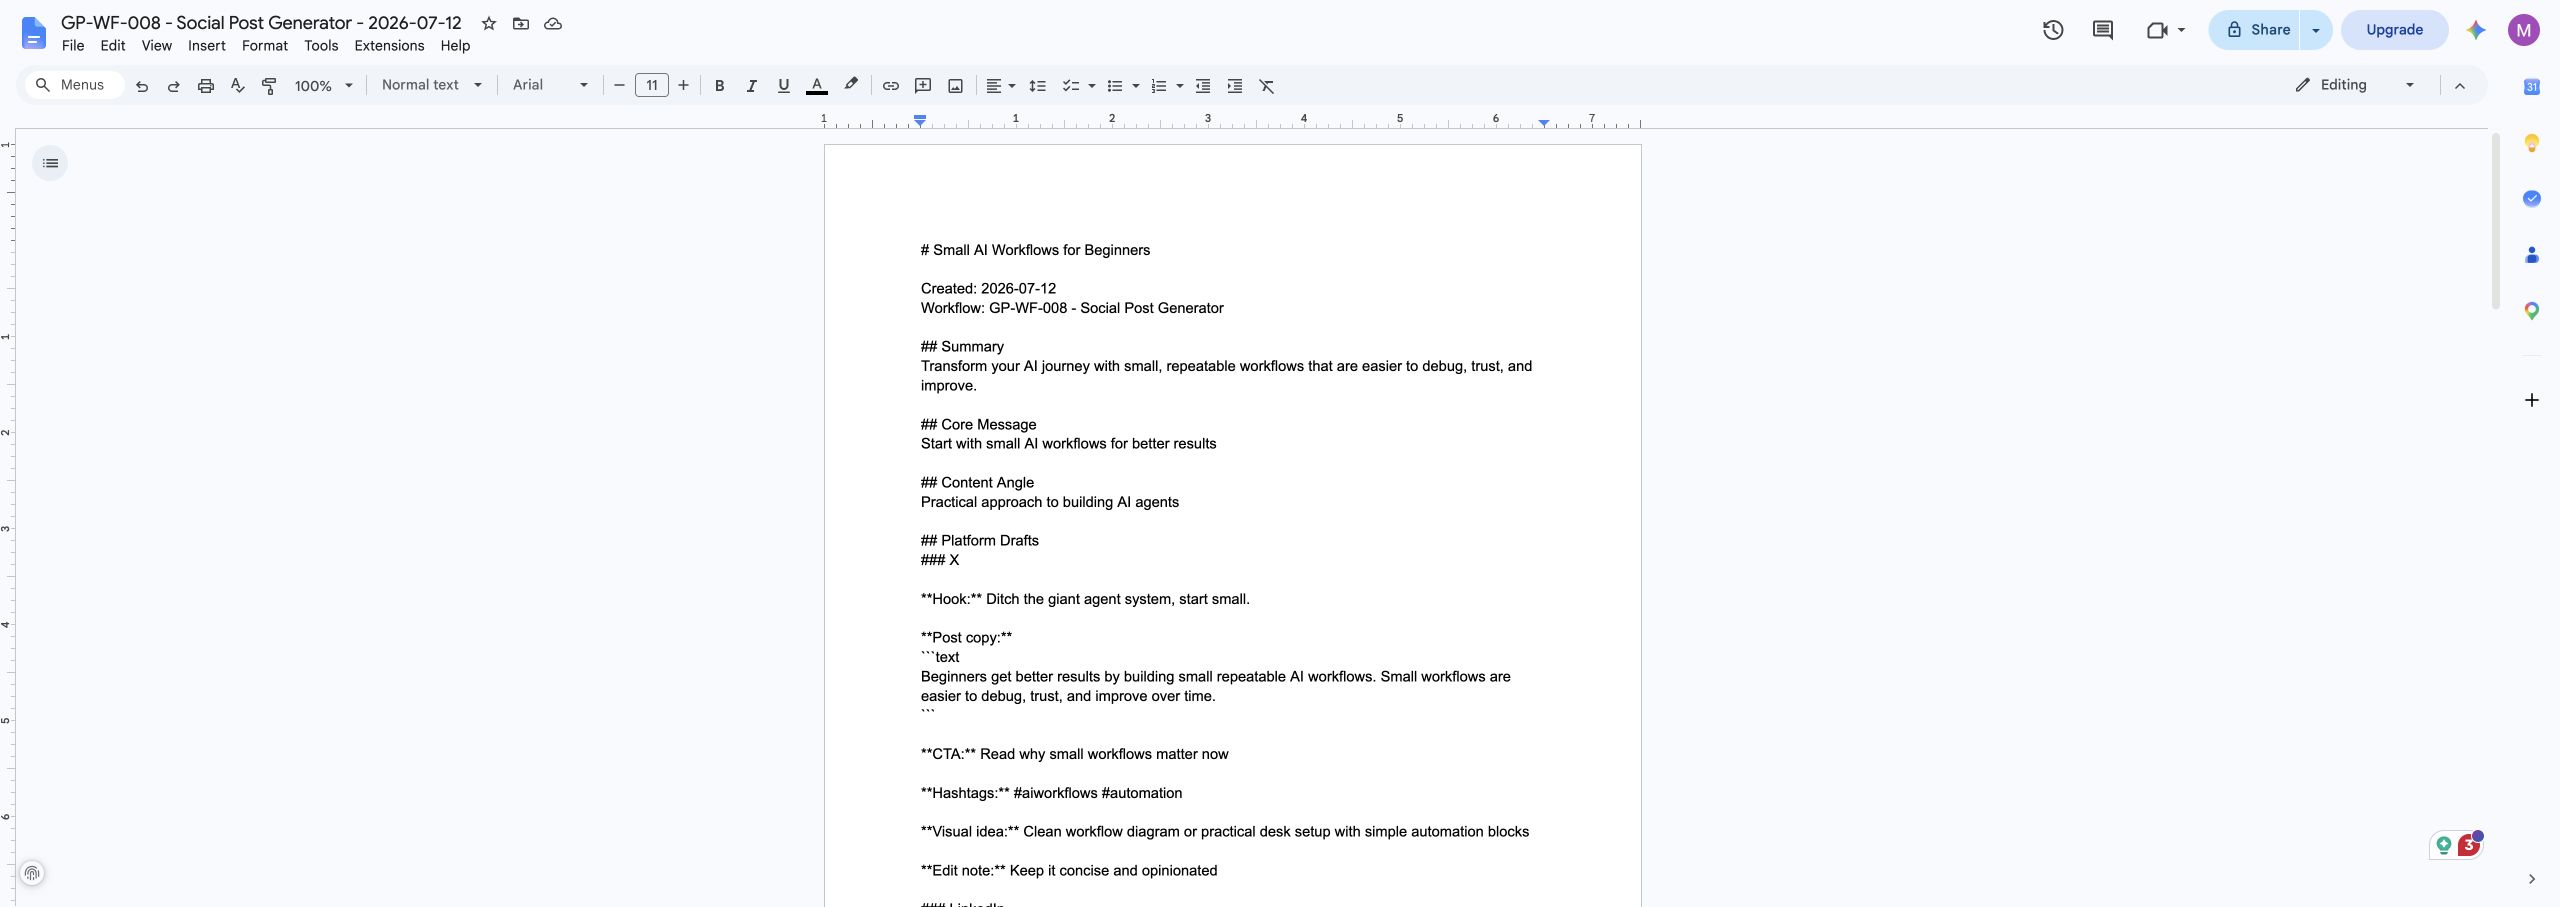
Task: Clear formatting with toolbar icon
Action: (x=1267, y=86)
